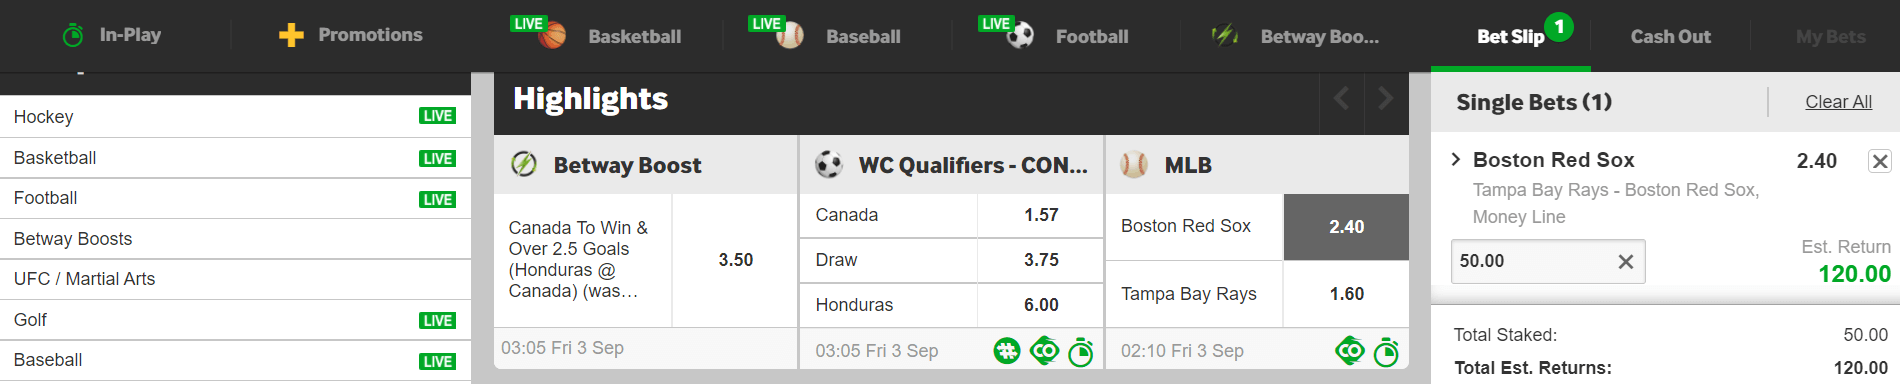Select Tampa Bay Rays 1.60 odds
The image size is (1900, 384).
[1346, 294]
